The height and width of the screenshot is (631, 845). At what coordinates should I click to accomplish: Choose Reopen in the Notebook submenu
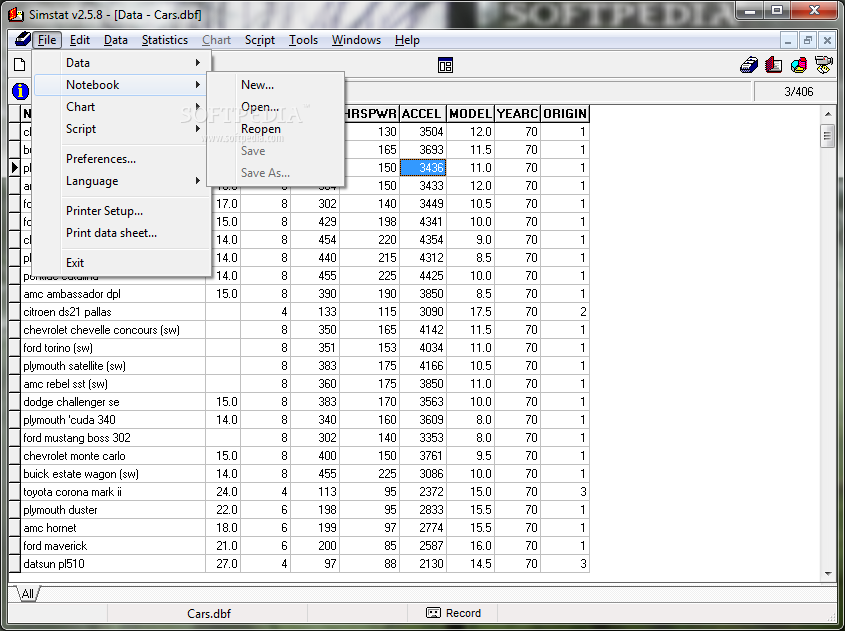275,129
